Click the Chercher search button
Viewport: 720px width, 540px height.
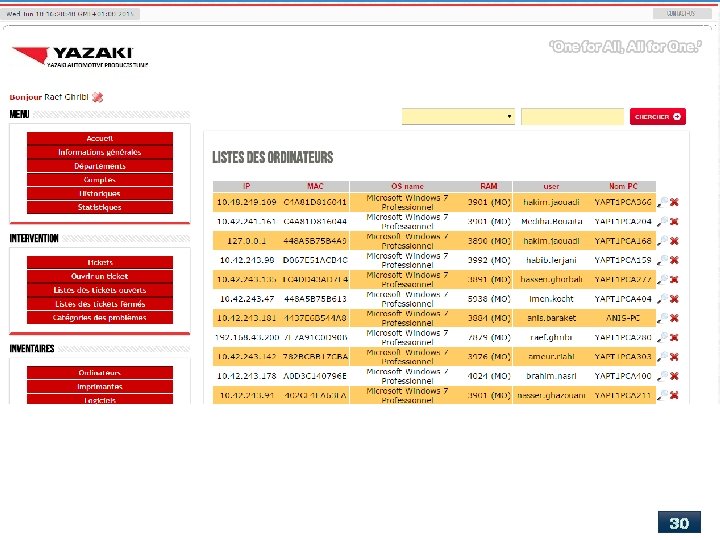click(658, 117)
